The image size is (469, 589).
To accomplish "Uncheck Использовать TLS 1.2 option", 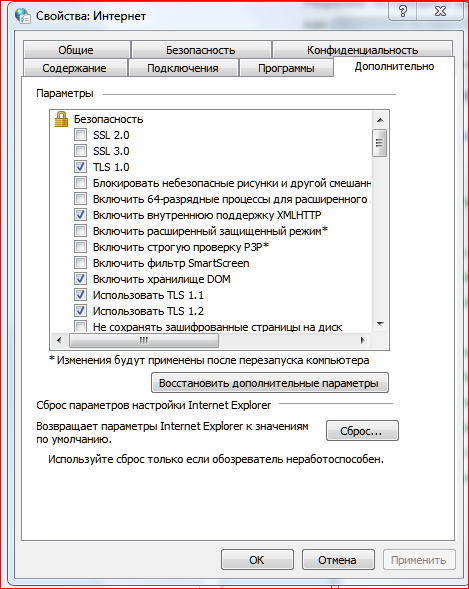I will click(80, 311).
